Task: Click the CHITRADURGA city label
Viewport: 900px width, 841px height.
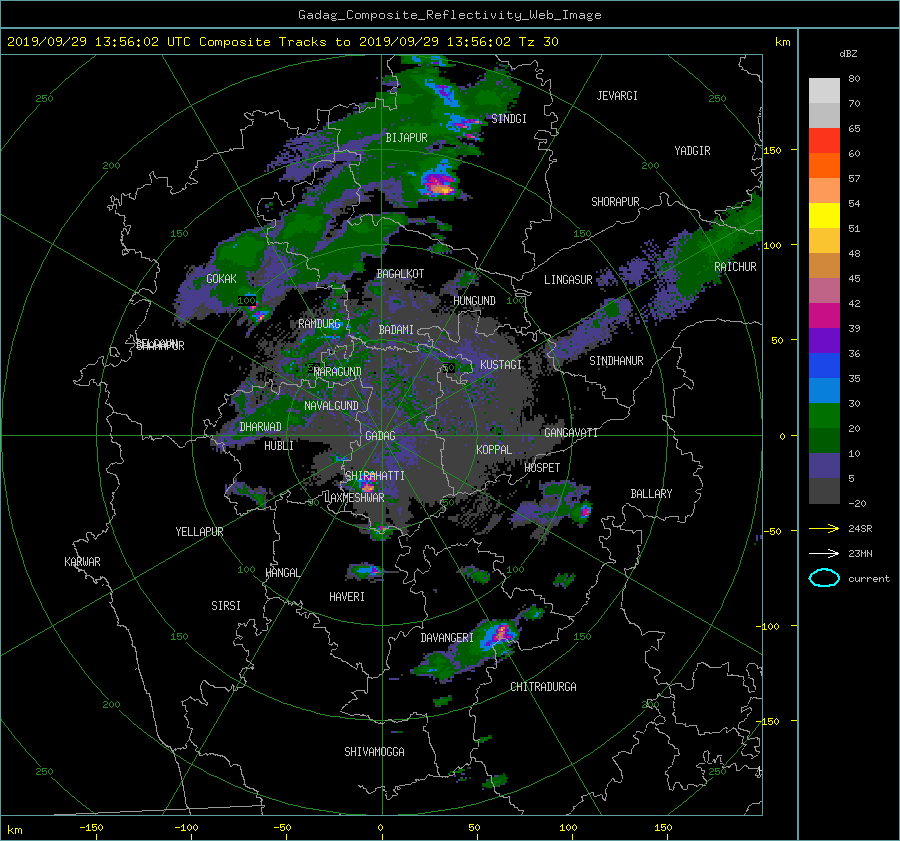Action: [543, 687]
